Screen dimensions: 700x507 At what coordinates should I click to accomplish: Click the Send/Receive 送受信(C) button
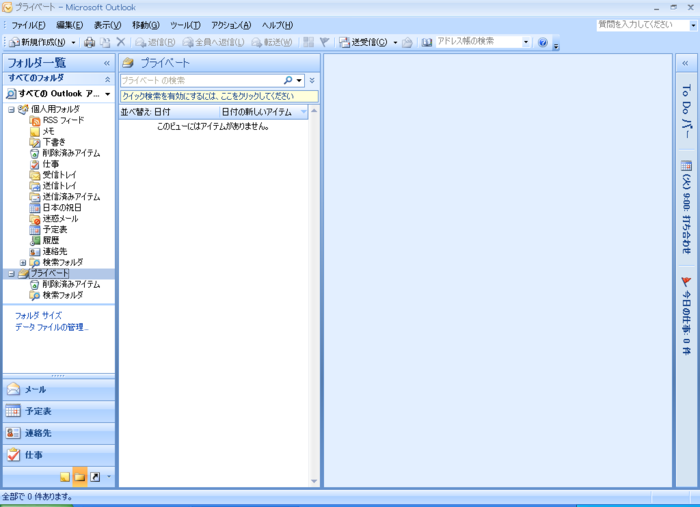click(363, 42)
